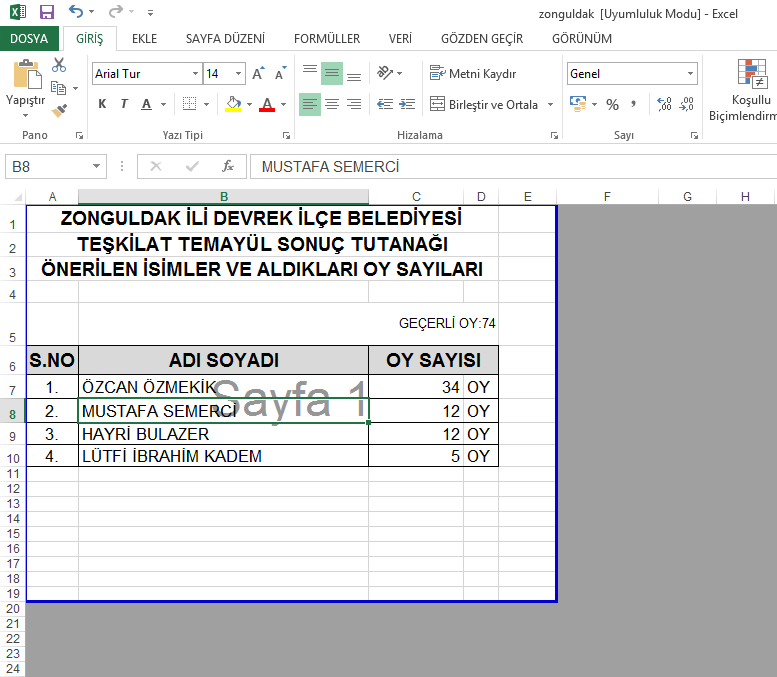Toggle center horizontal alignment

point(332,104)
